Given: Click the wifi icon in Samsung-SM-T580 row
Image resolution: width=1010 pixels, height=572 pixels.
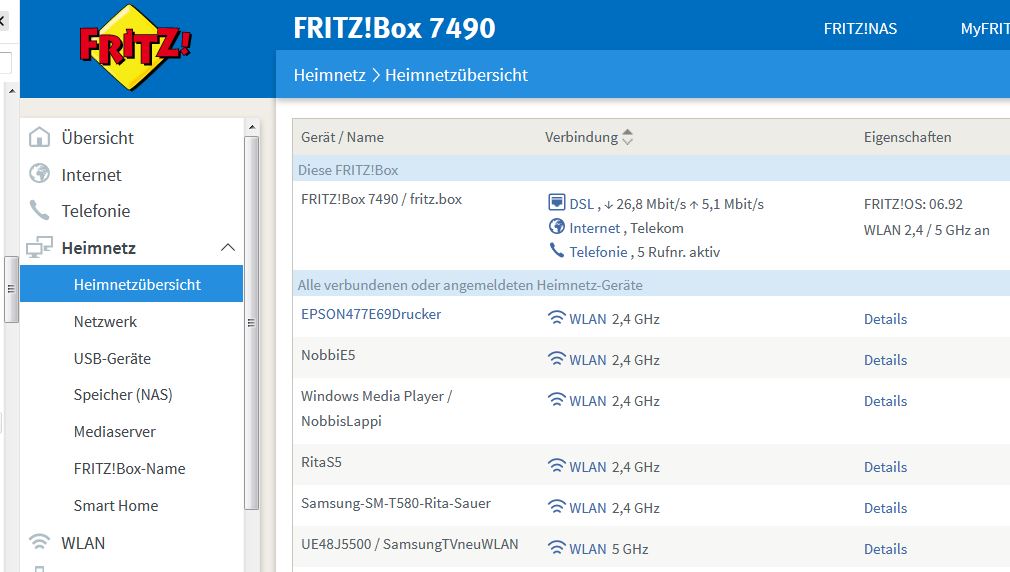Looking at the screenshot, I should (557, 506).
